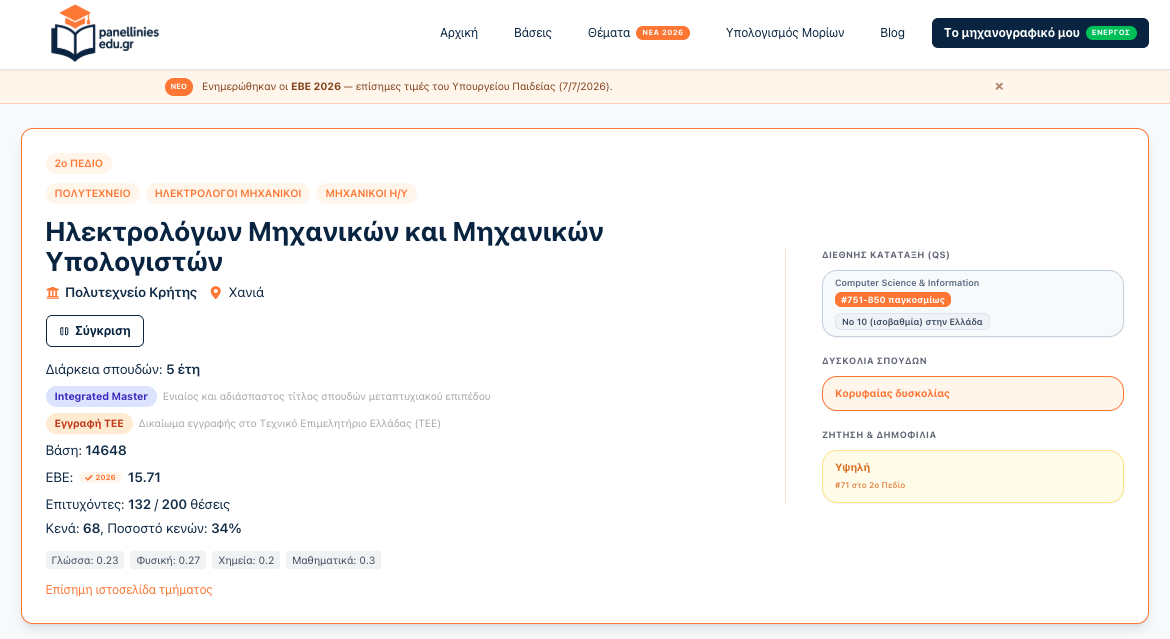Click the checkmark 2026 badge next to ΕΒΕ
The width and height of the screenshot is (1170, 639).
tap(100, 478)
